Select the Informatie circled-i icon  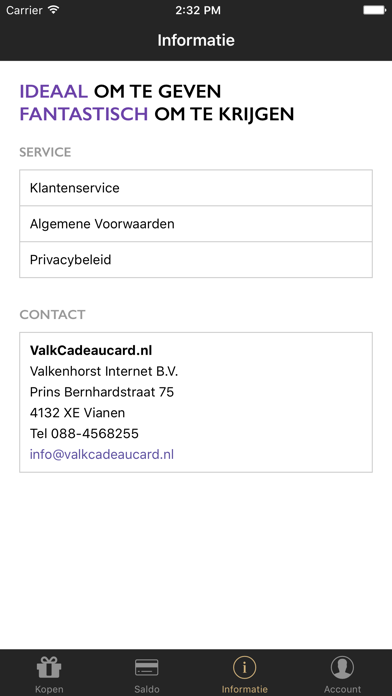pyautogui.click(x=245, y=667)
